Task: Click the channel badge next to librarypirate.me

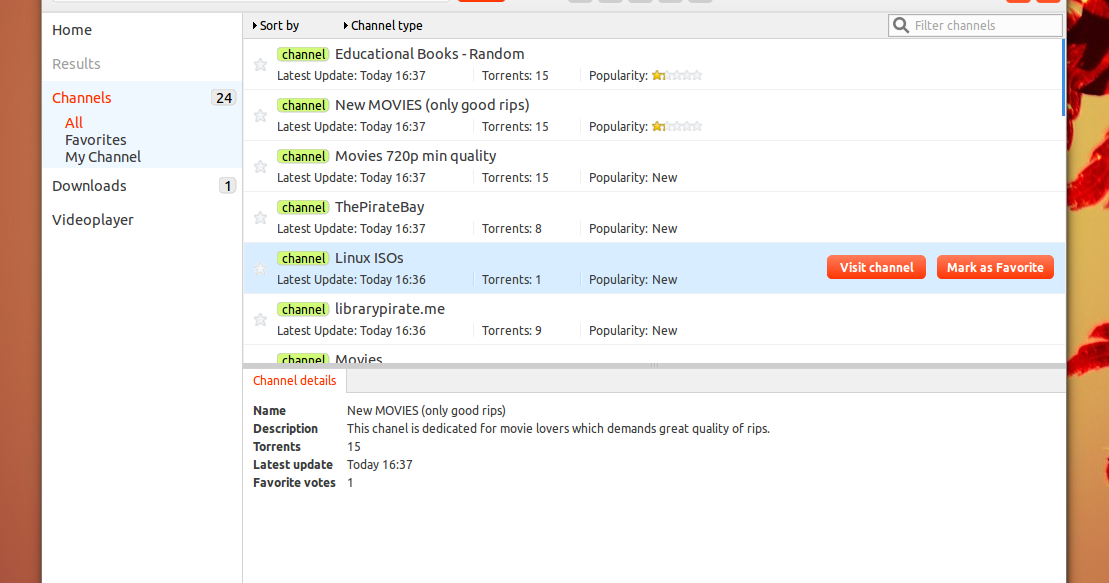Action: point(303,309)
